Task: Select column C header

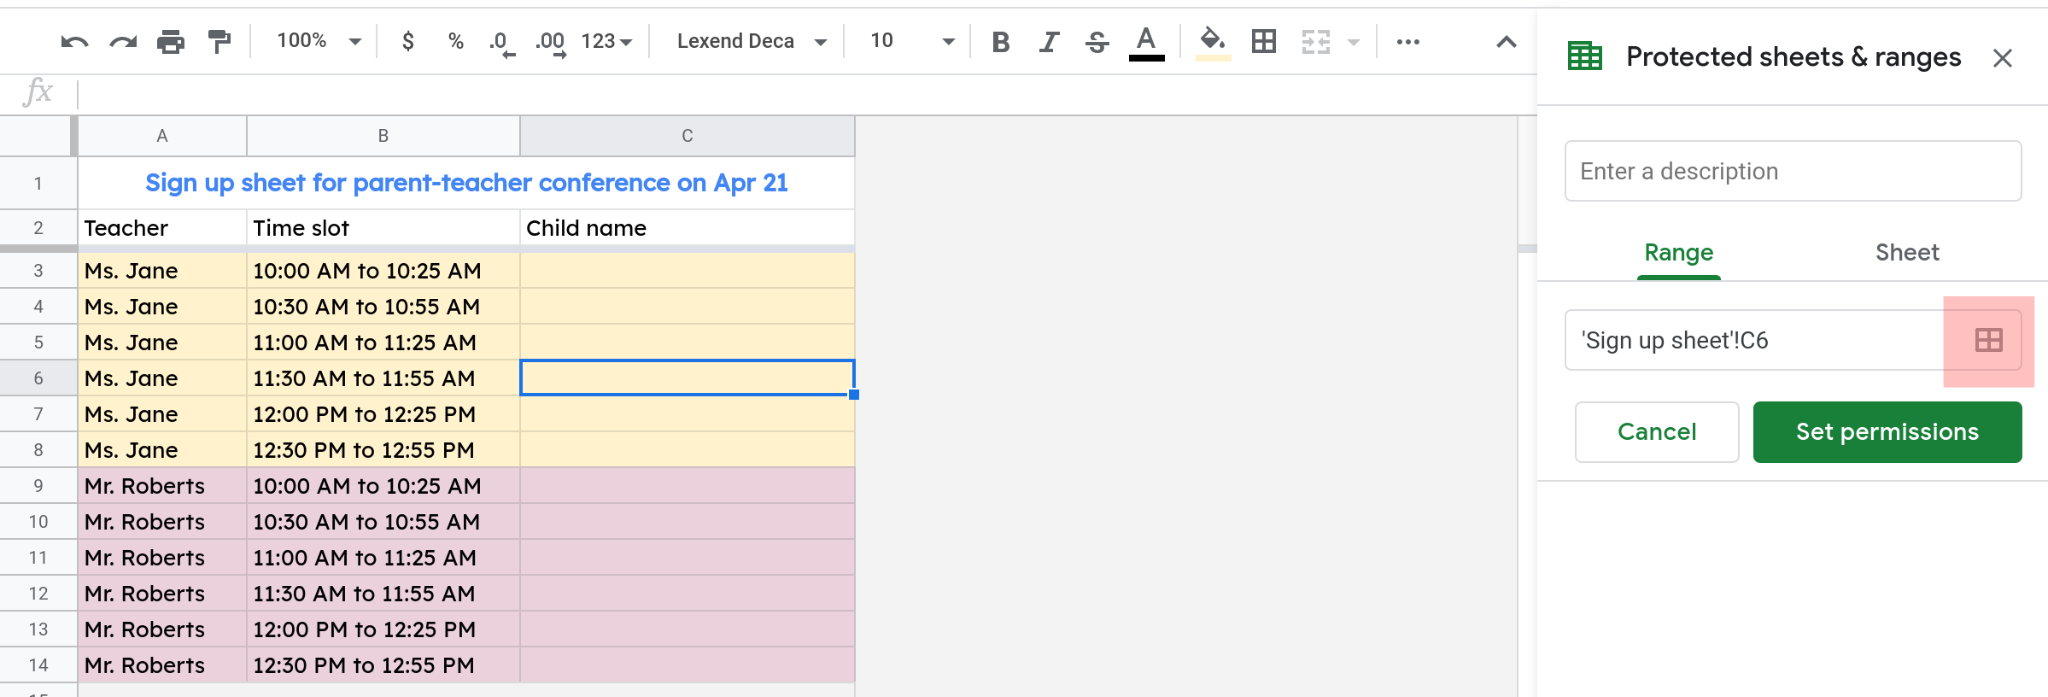Action: [x=687, y=136]
